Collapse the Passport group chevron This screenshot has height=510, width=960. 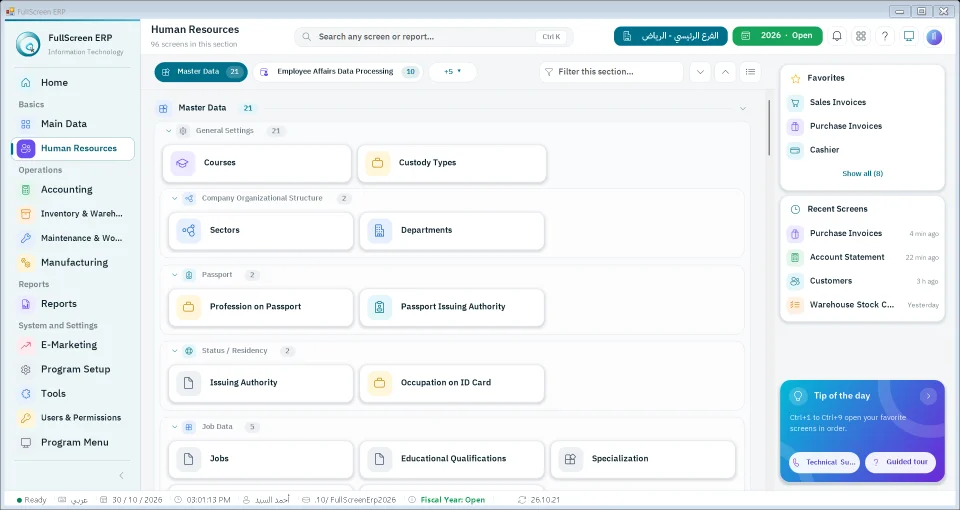tap(174, 275)
